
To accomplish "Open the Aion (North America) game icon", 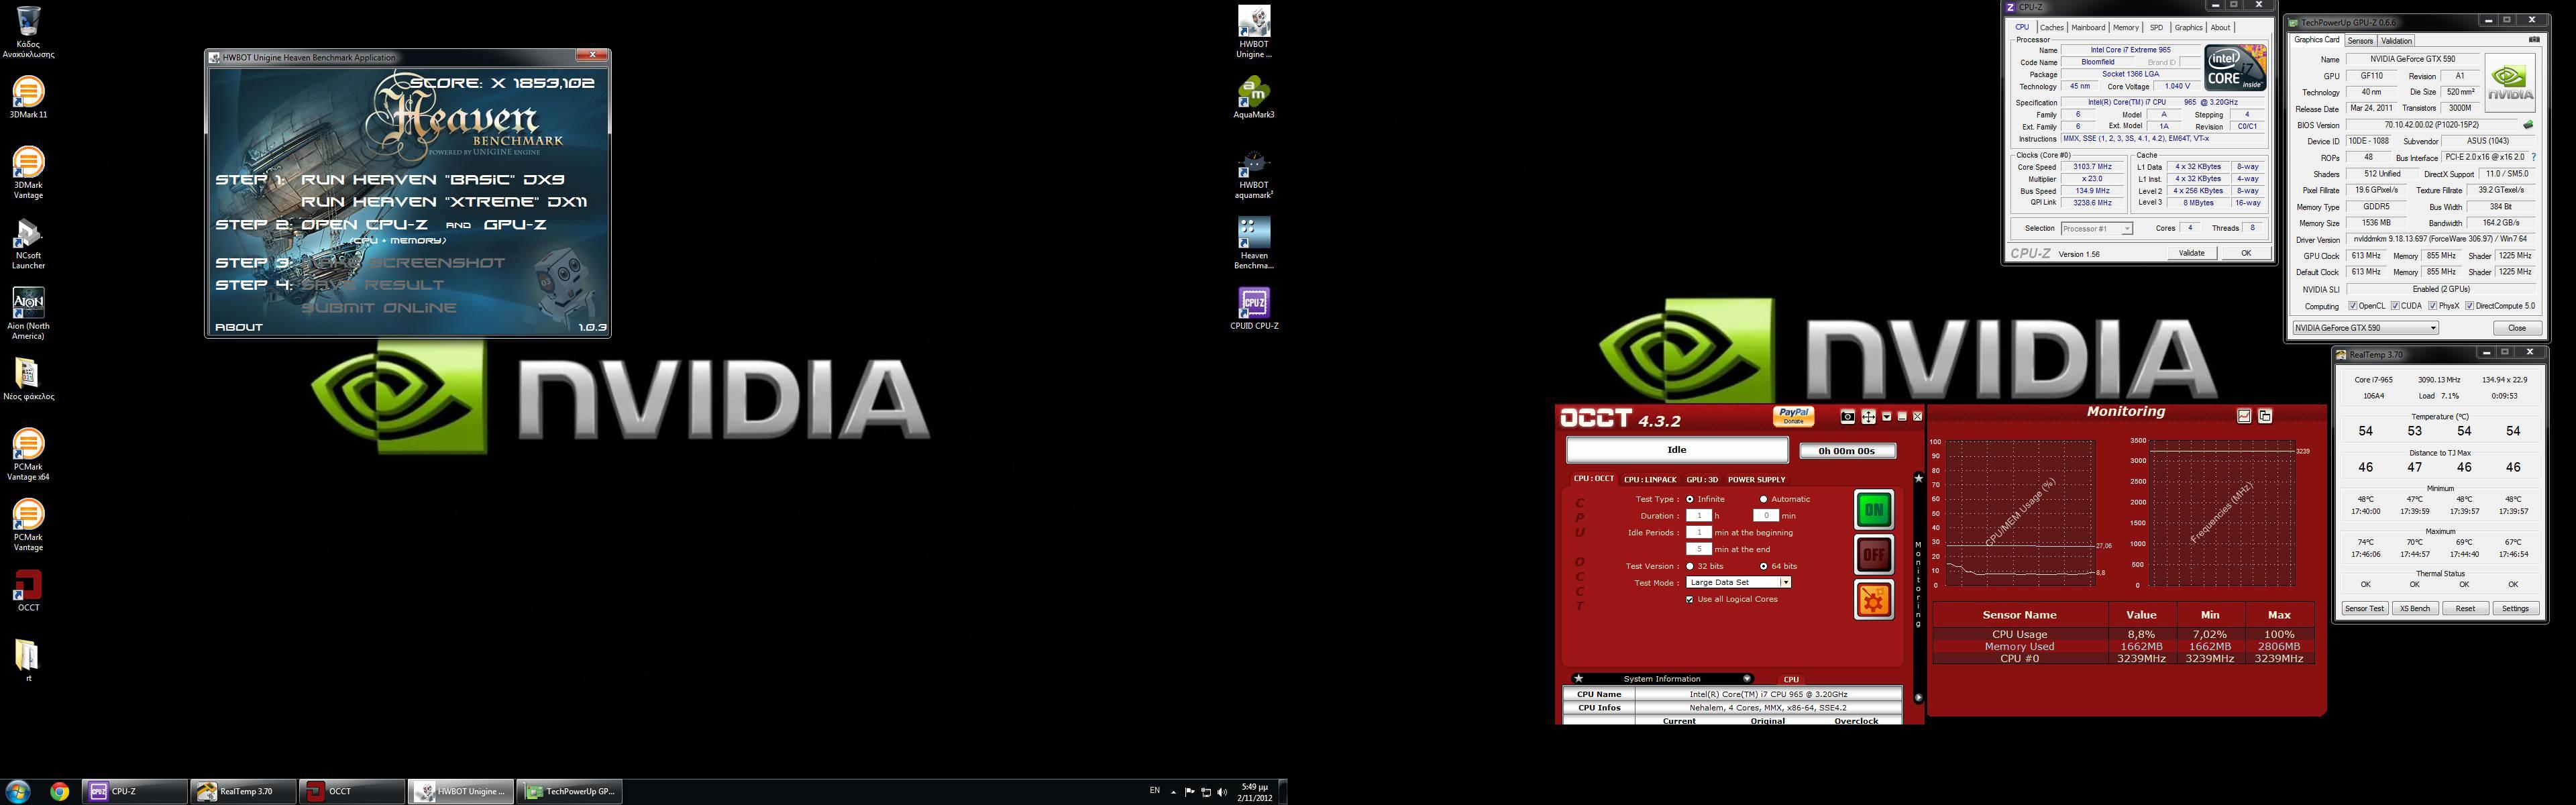I will click(x=28, y=313).
